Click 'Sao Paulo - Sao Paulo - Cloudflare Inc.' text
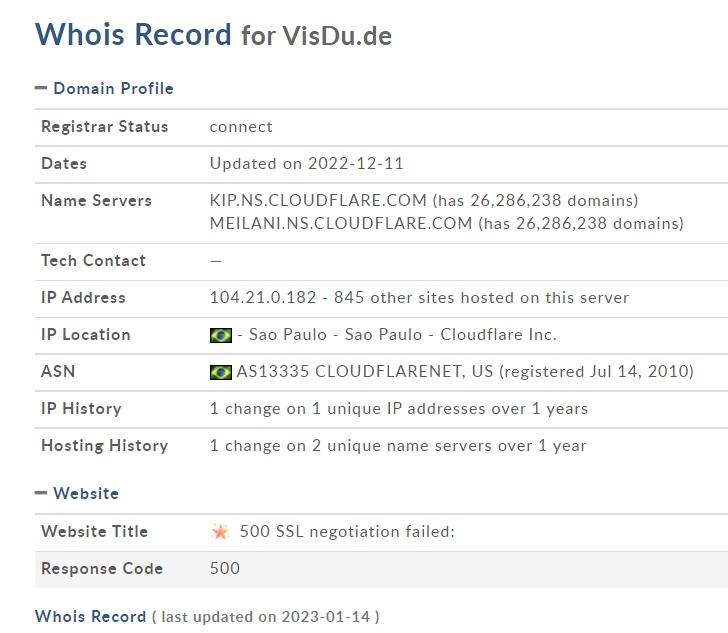Image resolution: width=728 pixels, height=633 pixels. coord(403,334)
